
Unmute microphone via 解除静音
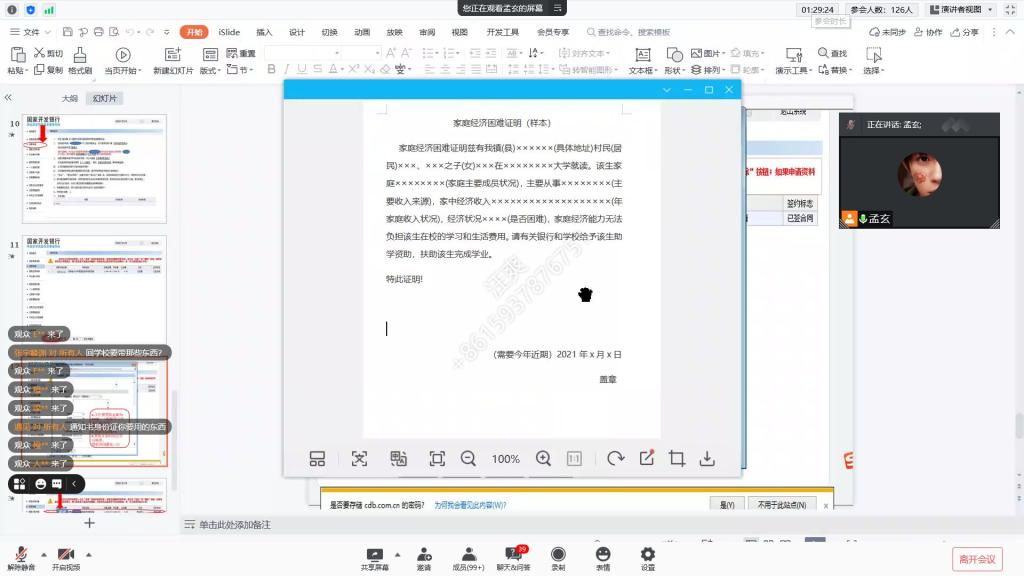click(20, 557)
